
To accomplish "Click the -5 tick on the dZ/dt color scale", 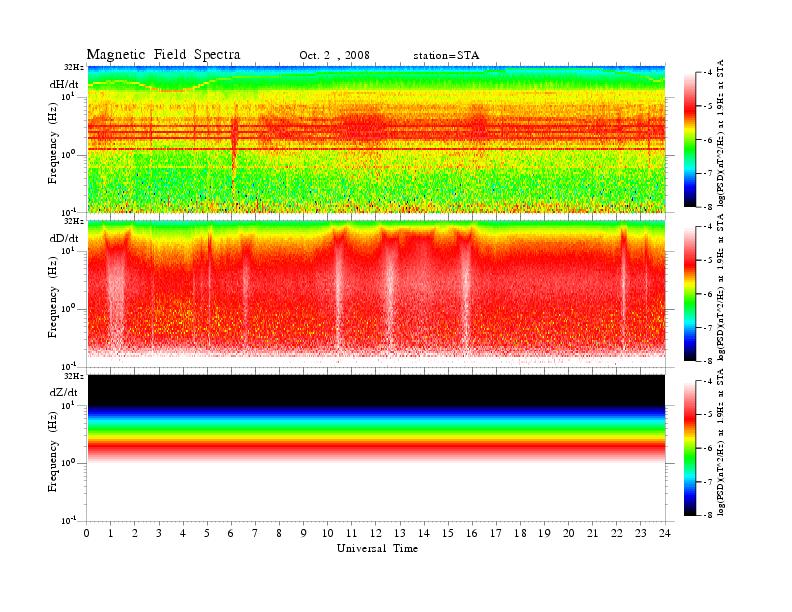I will point(709,415).
